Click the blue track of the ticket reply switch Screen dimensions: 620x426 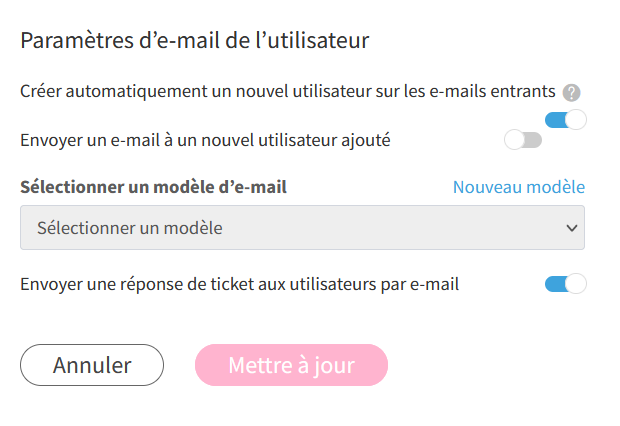pyautogui.click(x=556, y=284)
